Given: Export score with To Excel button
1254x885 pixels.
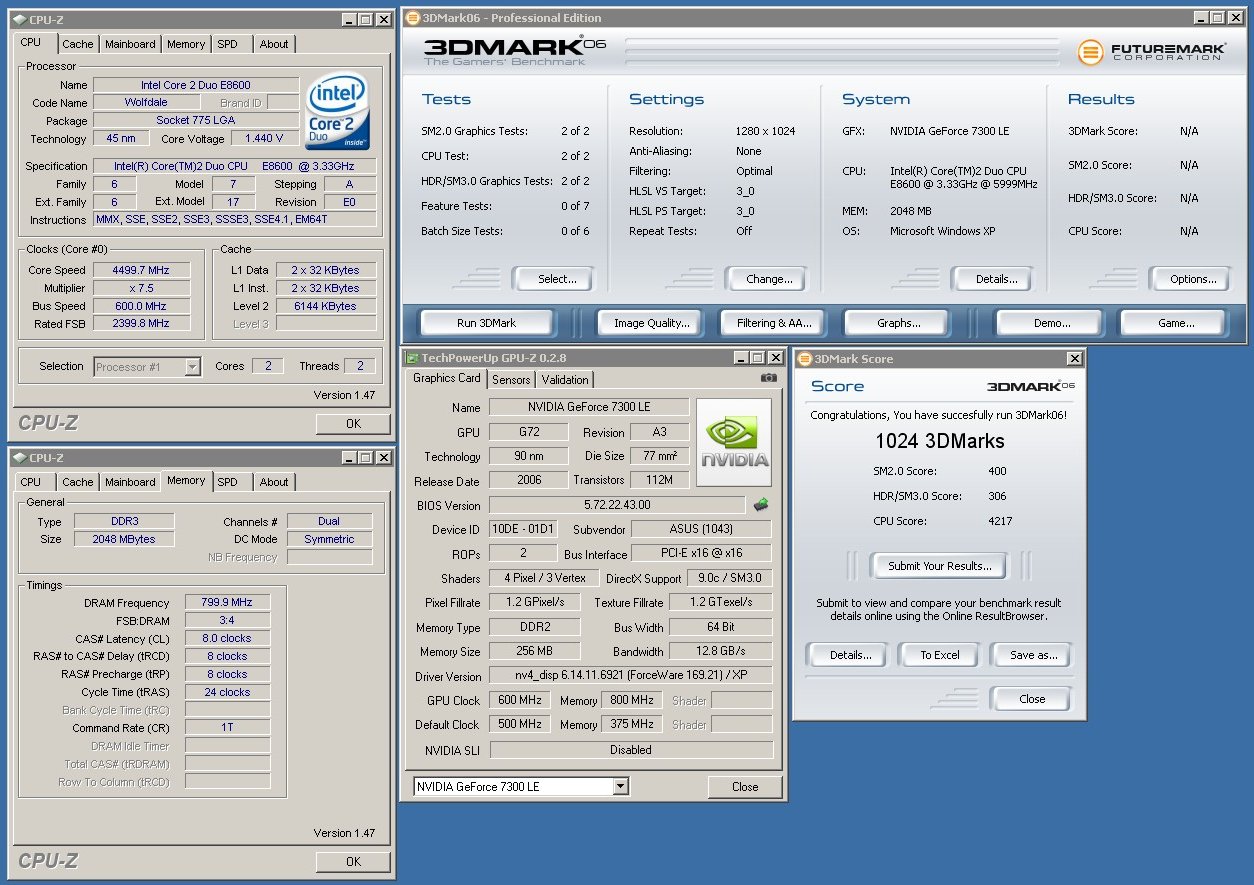Looking at the screenshot, I should tap(940, 655).
